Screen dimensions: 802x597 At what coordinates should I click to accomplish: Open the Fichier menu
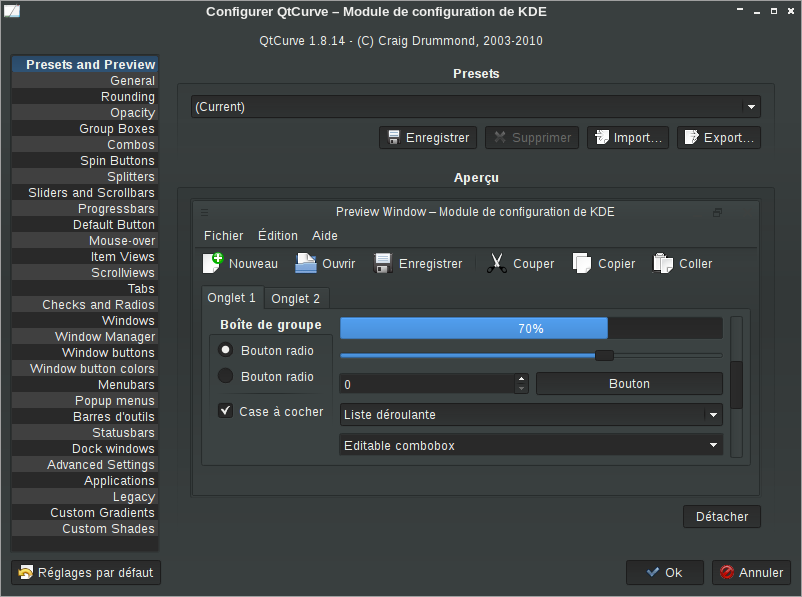pyautogui.click(x=224, y=236)
